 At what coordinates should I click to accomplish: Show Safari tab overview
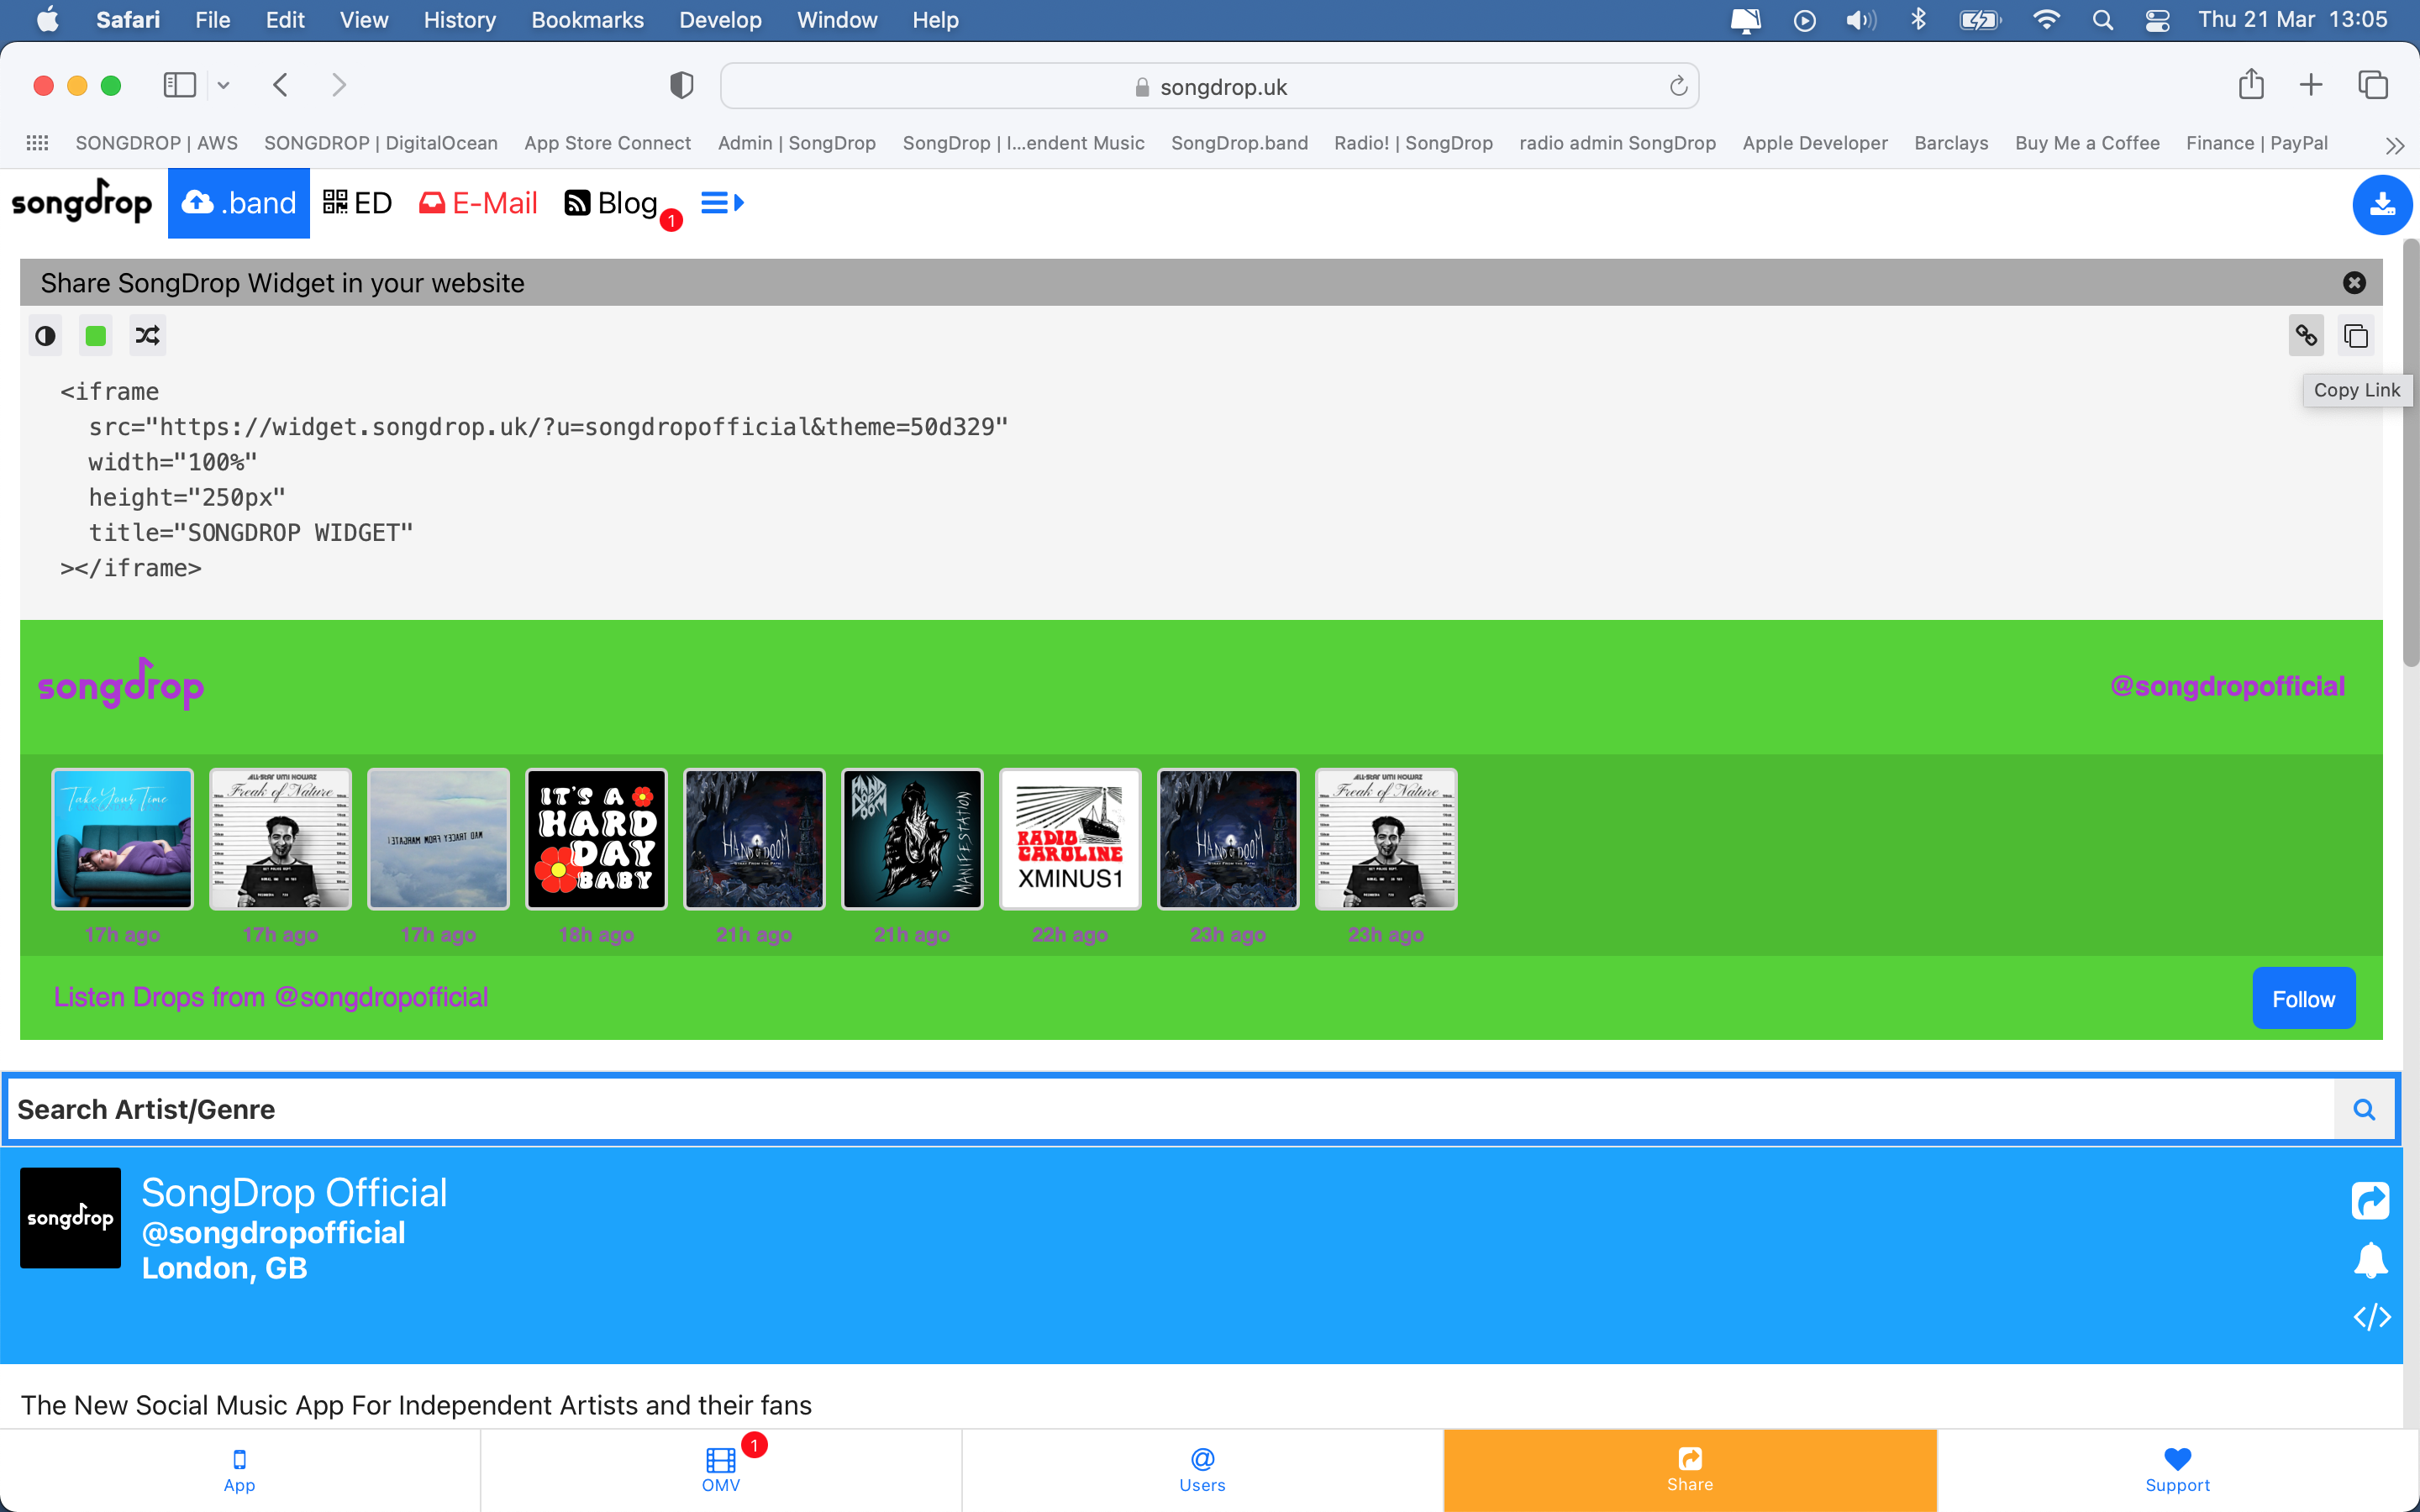[x=2372, y=85]
